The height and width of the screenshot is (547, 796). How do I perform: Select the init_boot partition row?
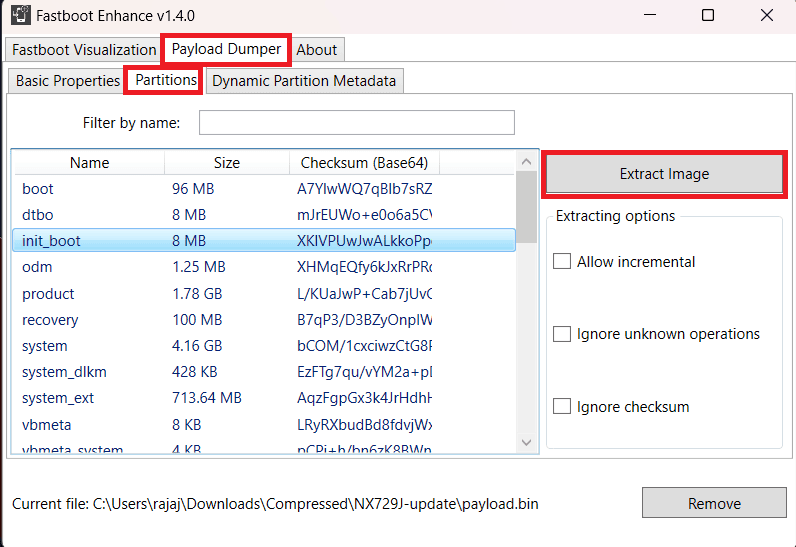(264, 241)
